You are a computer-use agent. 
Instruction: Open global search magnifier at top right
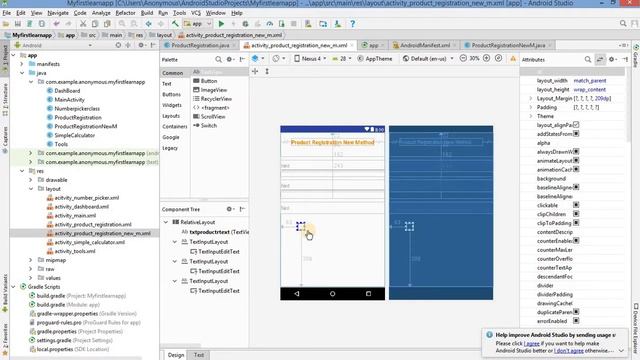coord(623,24)
